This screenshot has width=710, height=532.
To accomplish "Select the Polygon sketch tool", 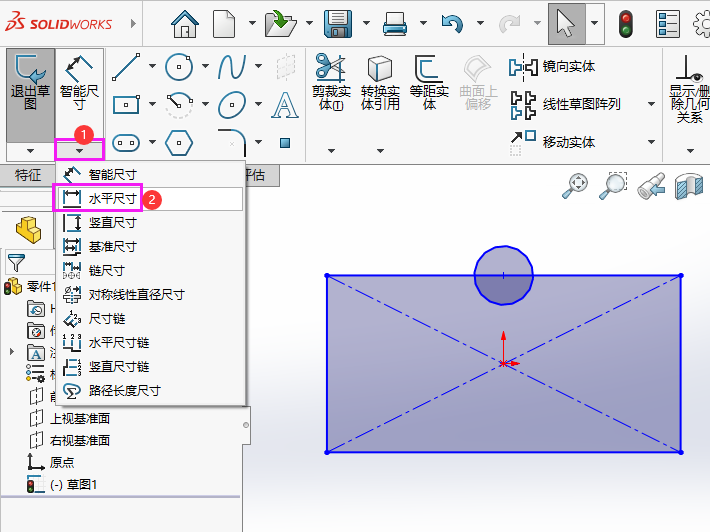I will [179, 143].
